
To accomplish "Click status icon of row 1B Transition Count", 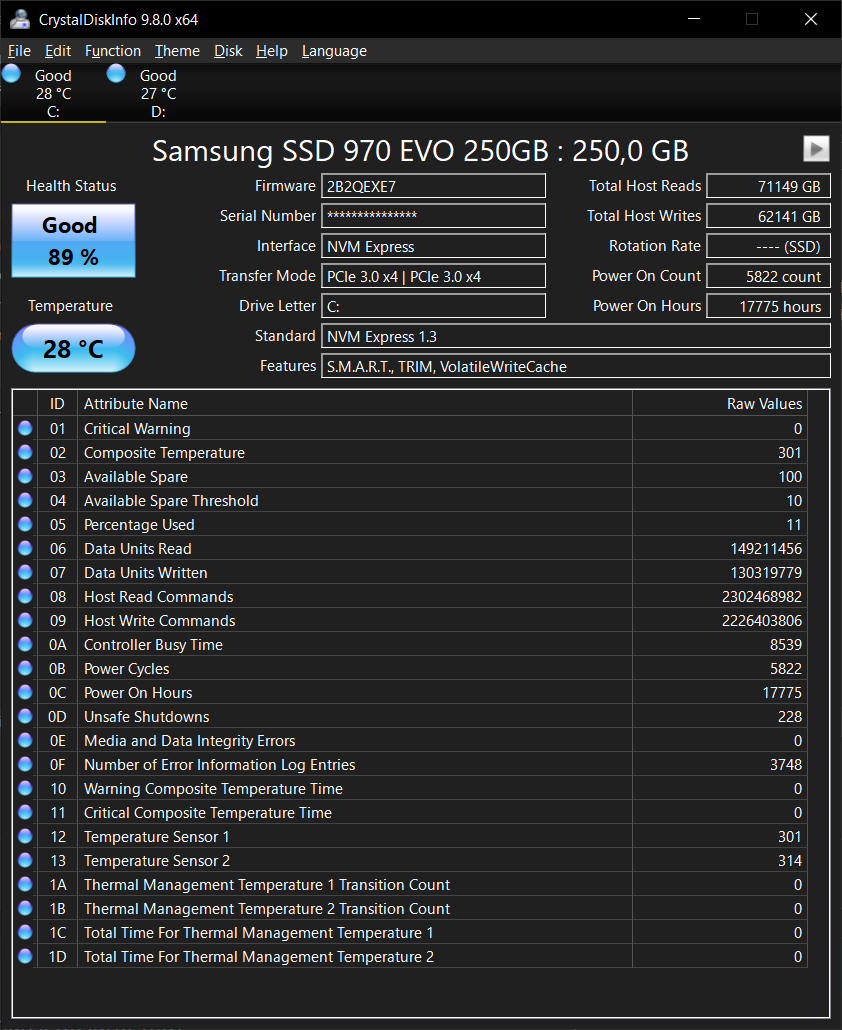I will coord(25,908).
